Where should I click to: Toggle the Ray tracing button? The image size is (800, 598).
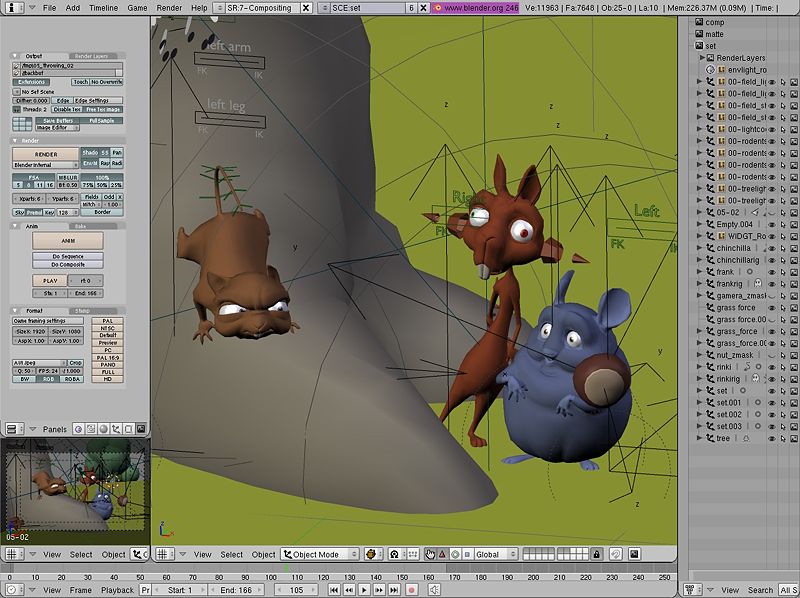click(x=105, y=163)
